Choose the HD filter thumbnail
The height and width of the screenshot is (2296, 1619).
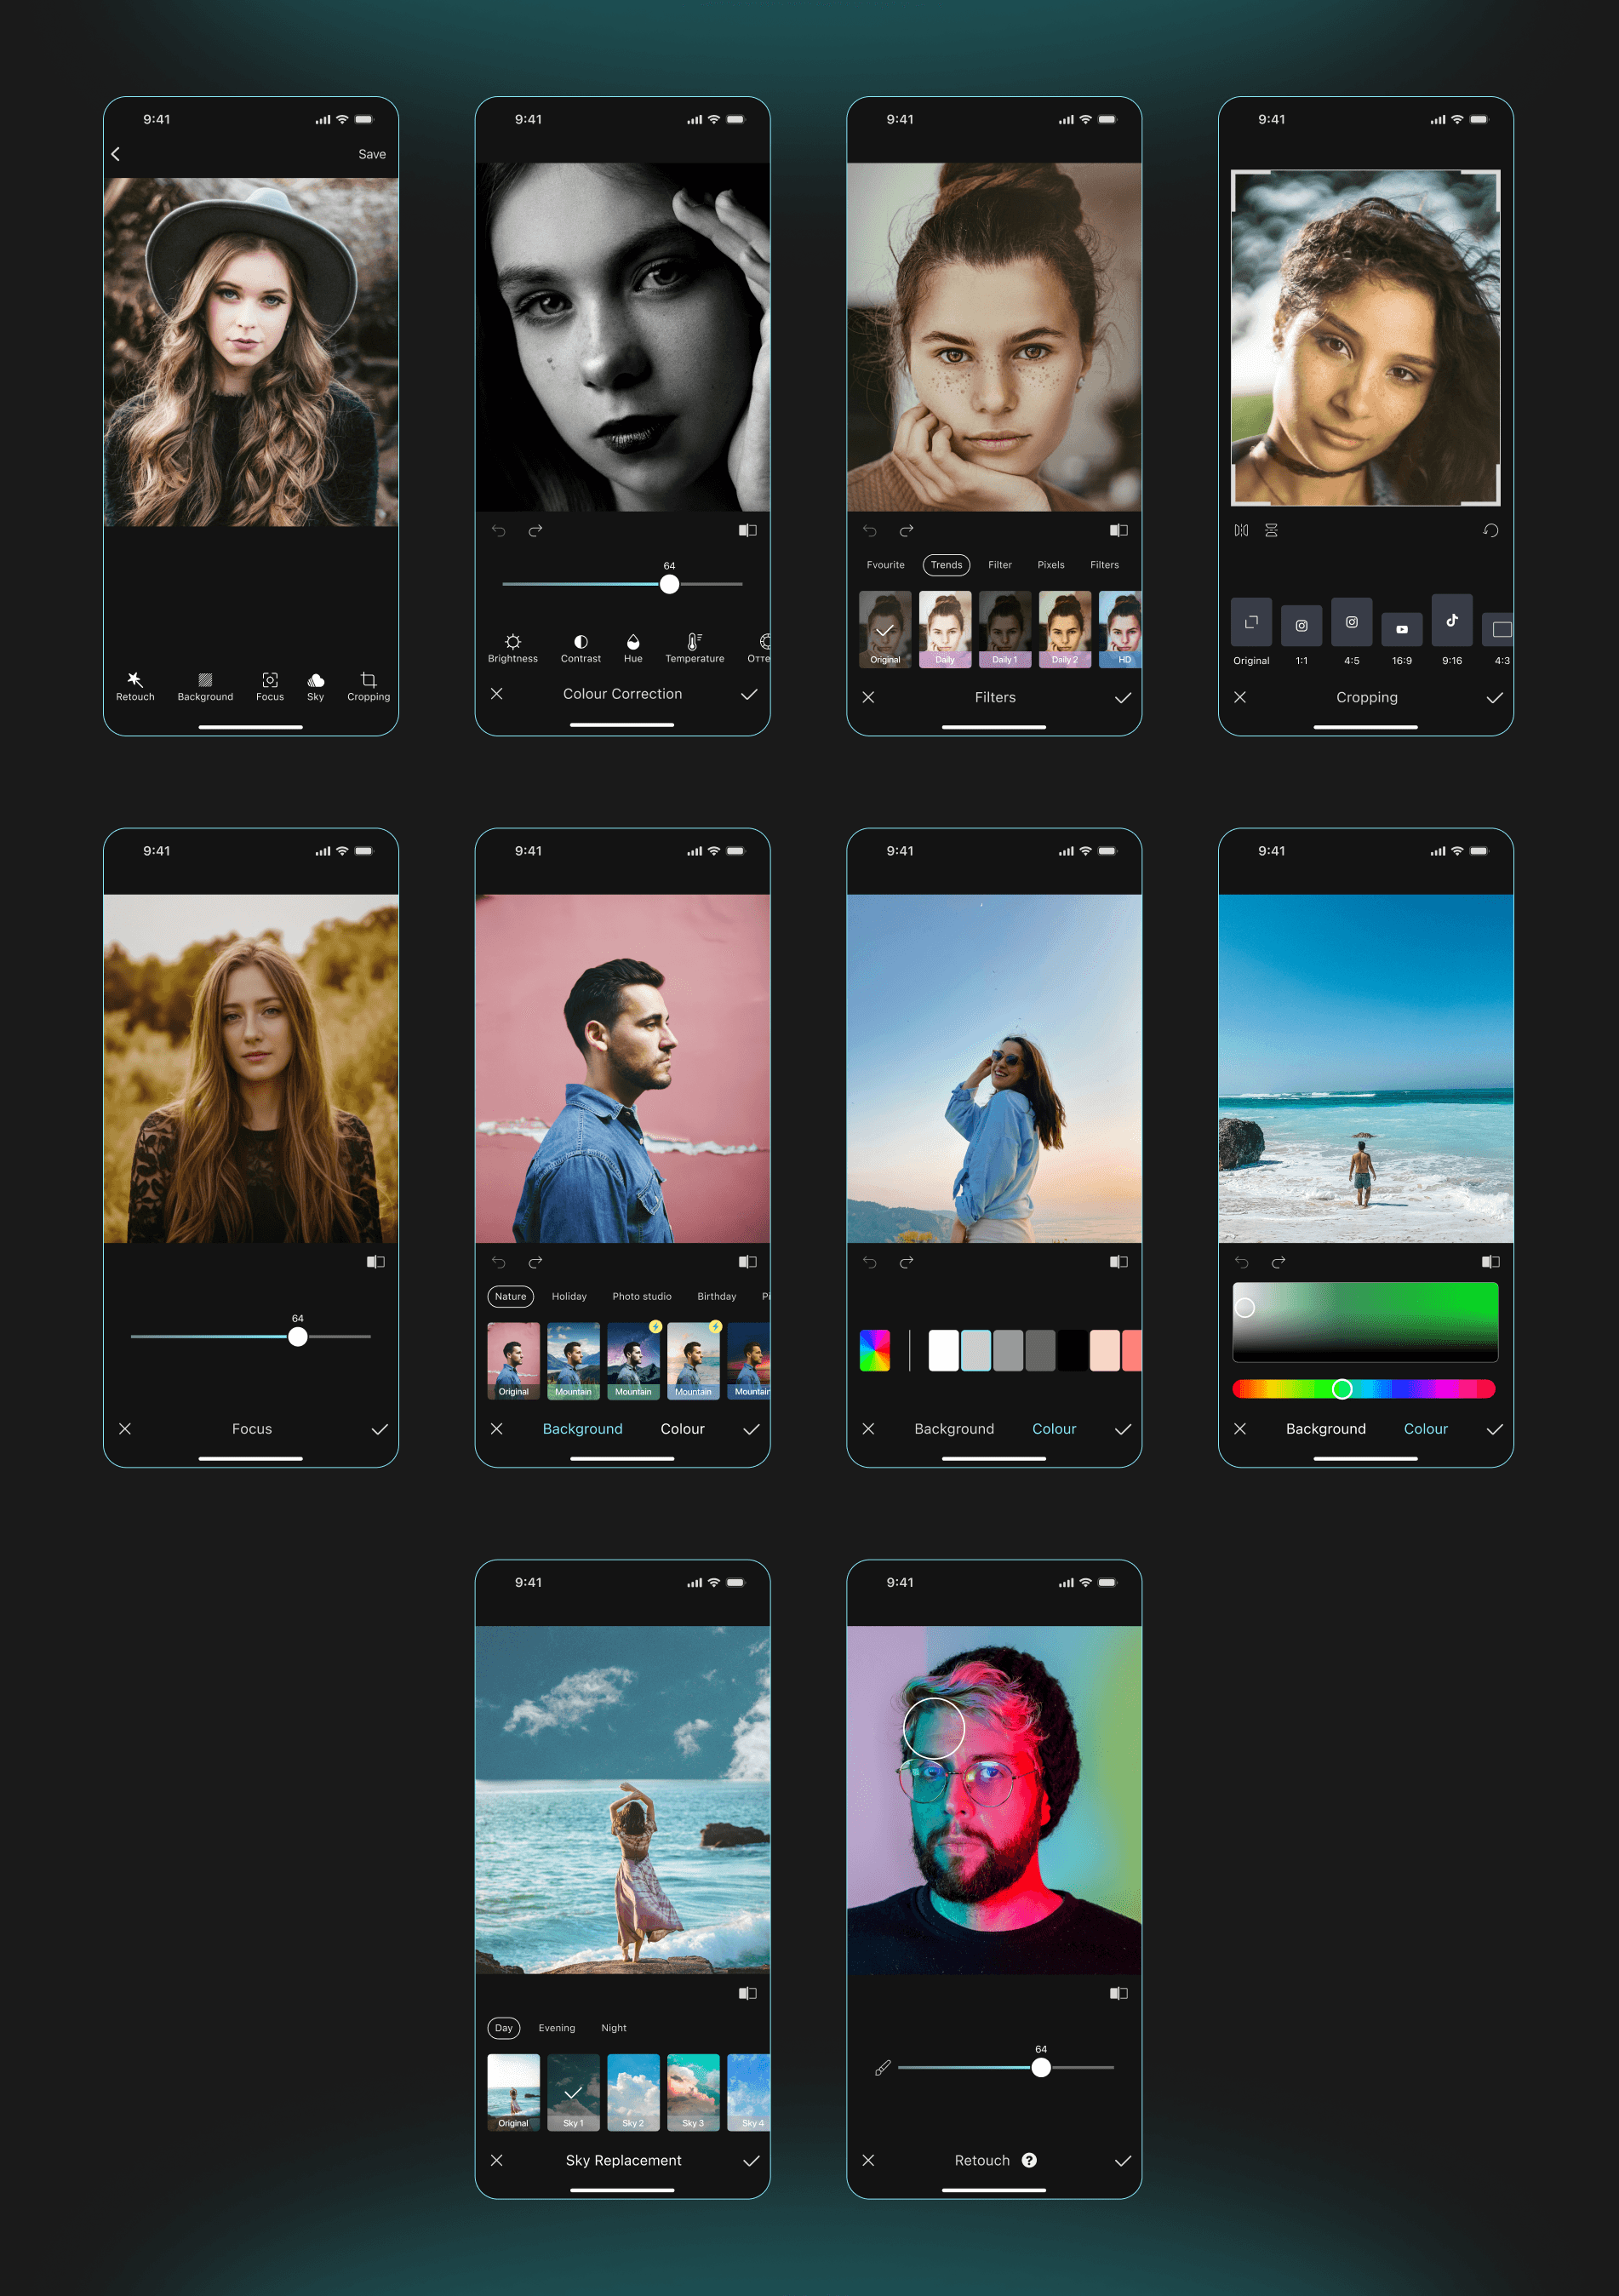pyautogui.click(x=1121, y=629)
